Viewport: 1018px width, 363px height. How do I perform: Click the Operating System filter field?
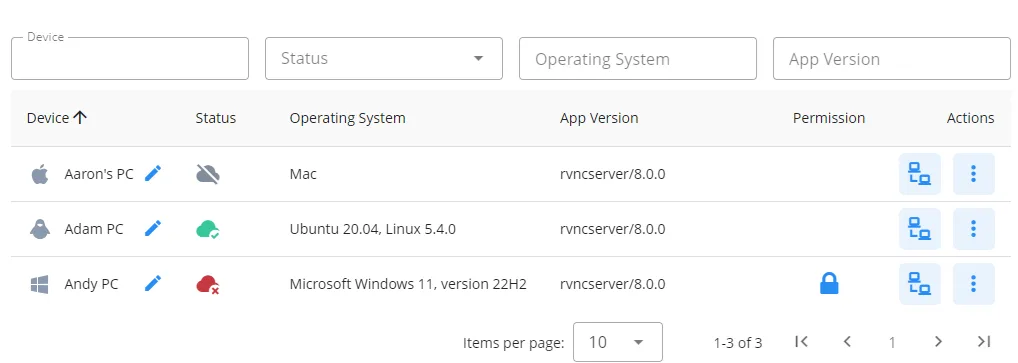coord(638,58)
